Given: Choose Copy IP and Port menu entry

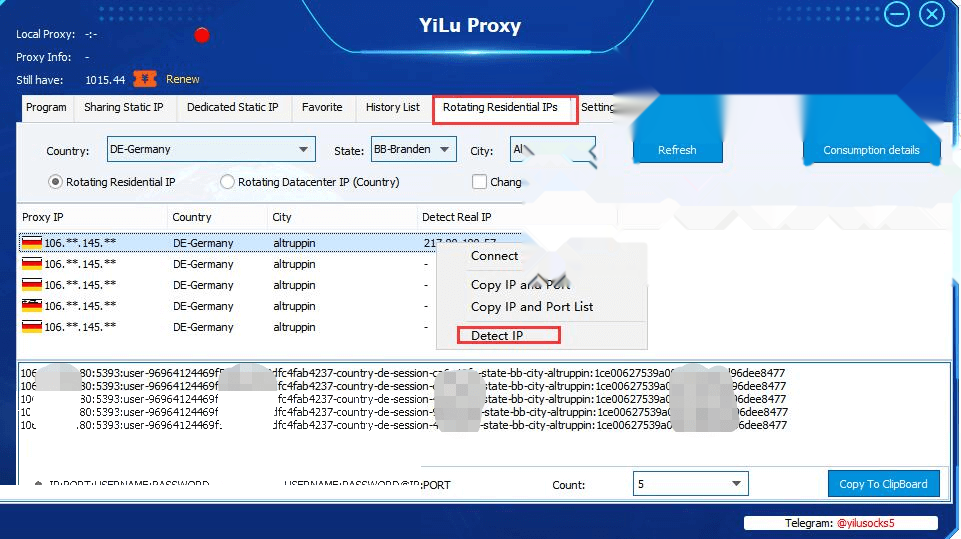Looking at the screenshot, I should tap(520, 285).
